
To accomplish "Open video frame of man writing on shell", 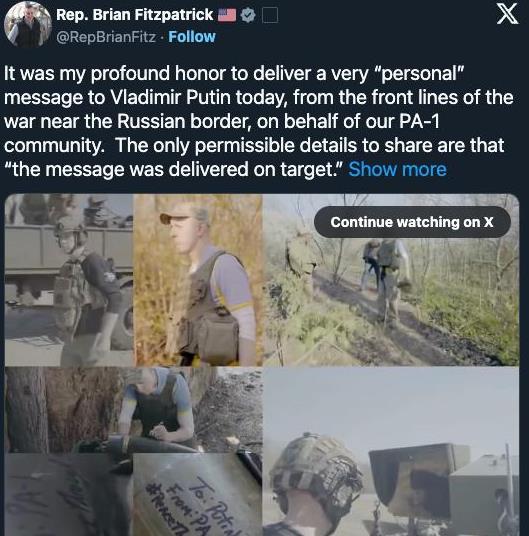I will tap(134, 410).
